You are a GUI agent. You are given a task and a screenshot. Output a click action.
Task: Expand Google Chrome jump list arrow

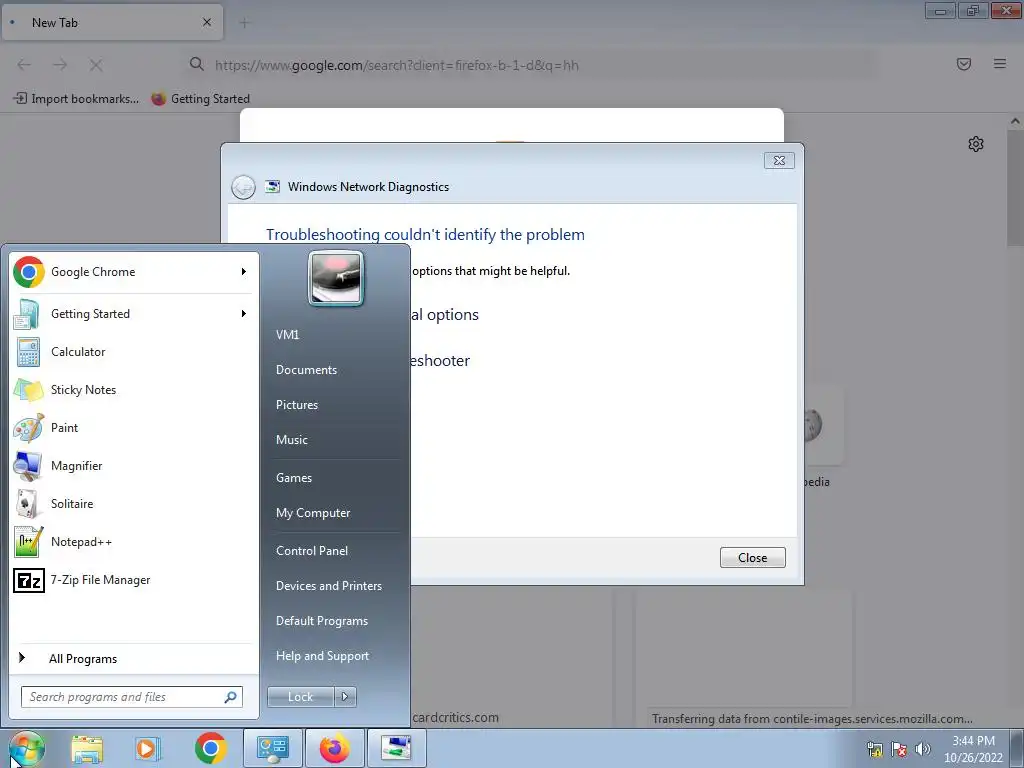tap(244, 272)
